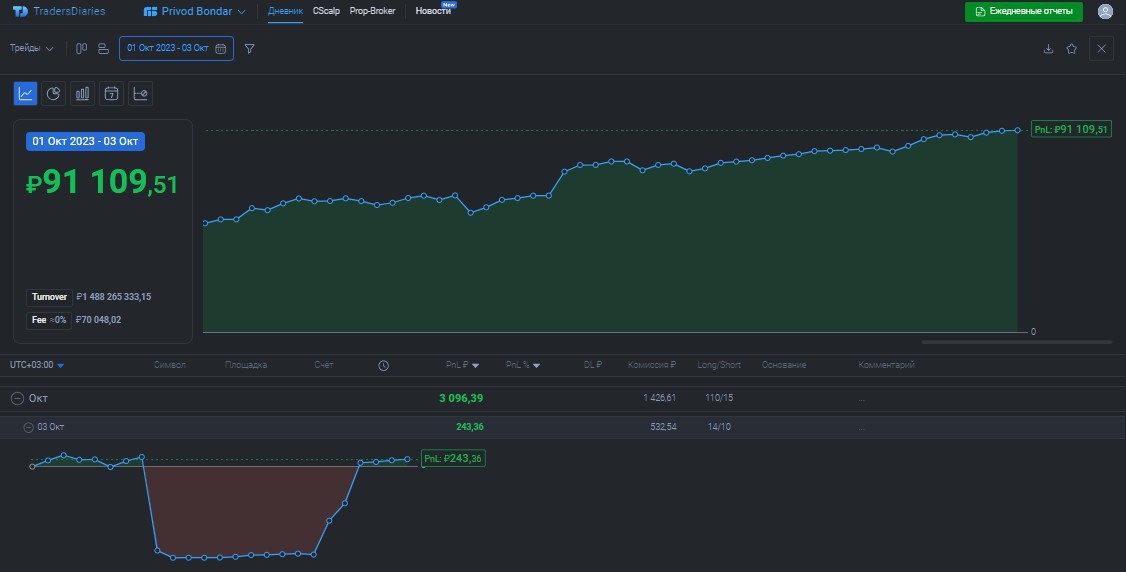Click the Turnover label
The height and width of the screenshot is (572, 1126).
tap(49, 297)
